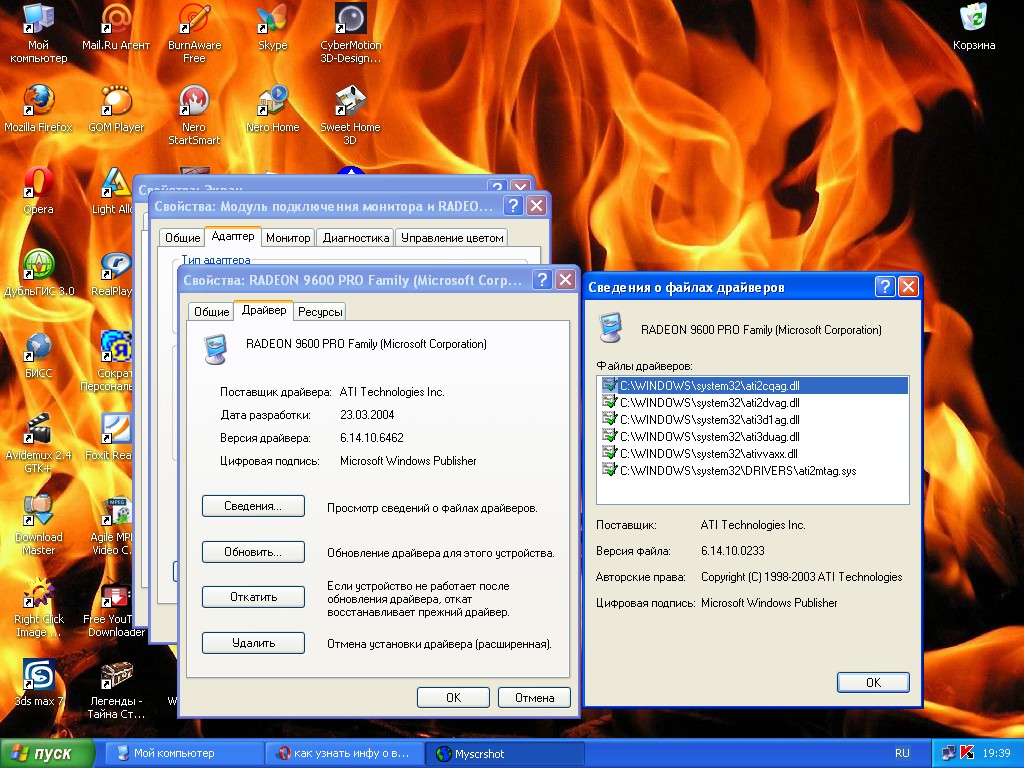Launch the Mozilla Firefox desktop shortcut
1024x768 pixels.
(x=38, y=109)
